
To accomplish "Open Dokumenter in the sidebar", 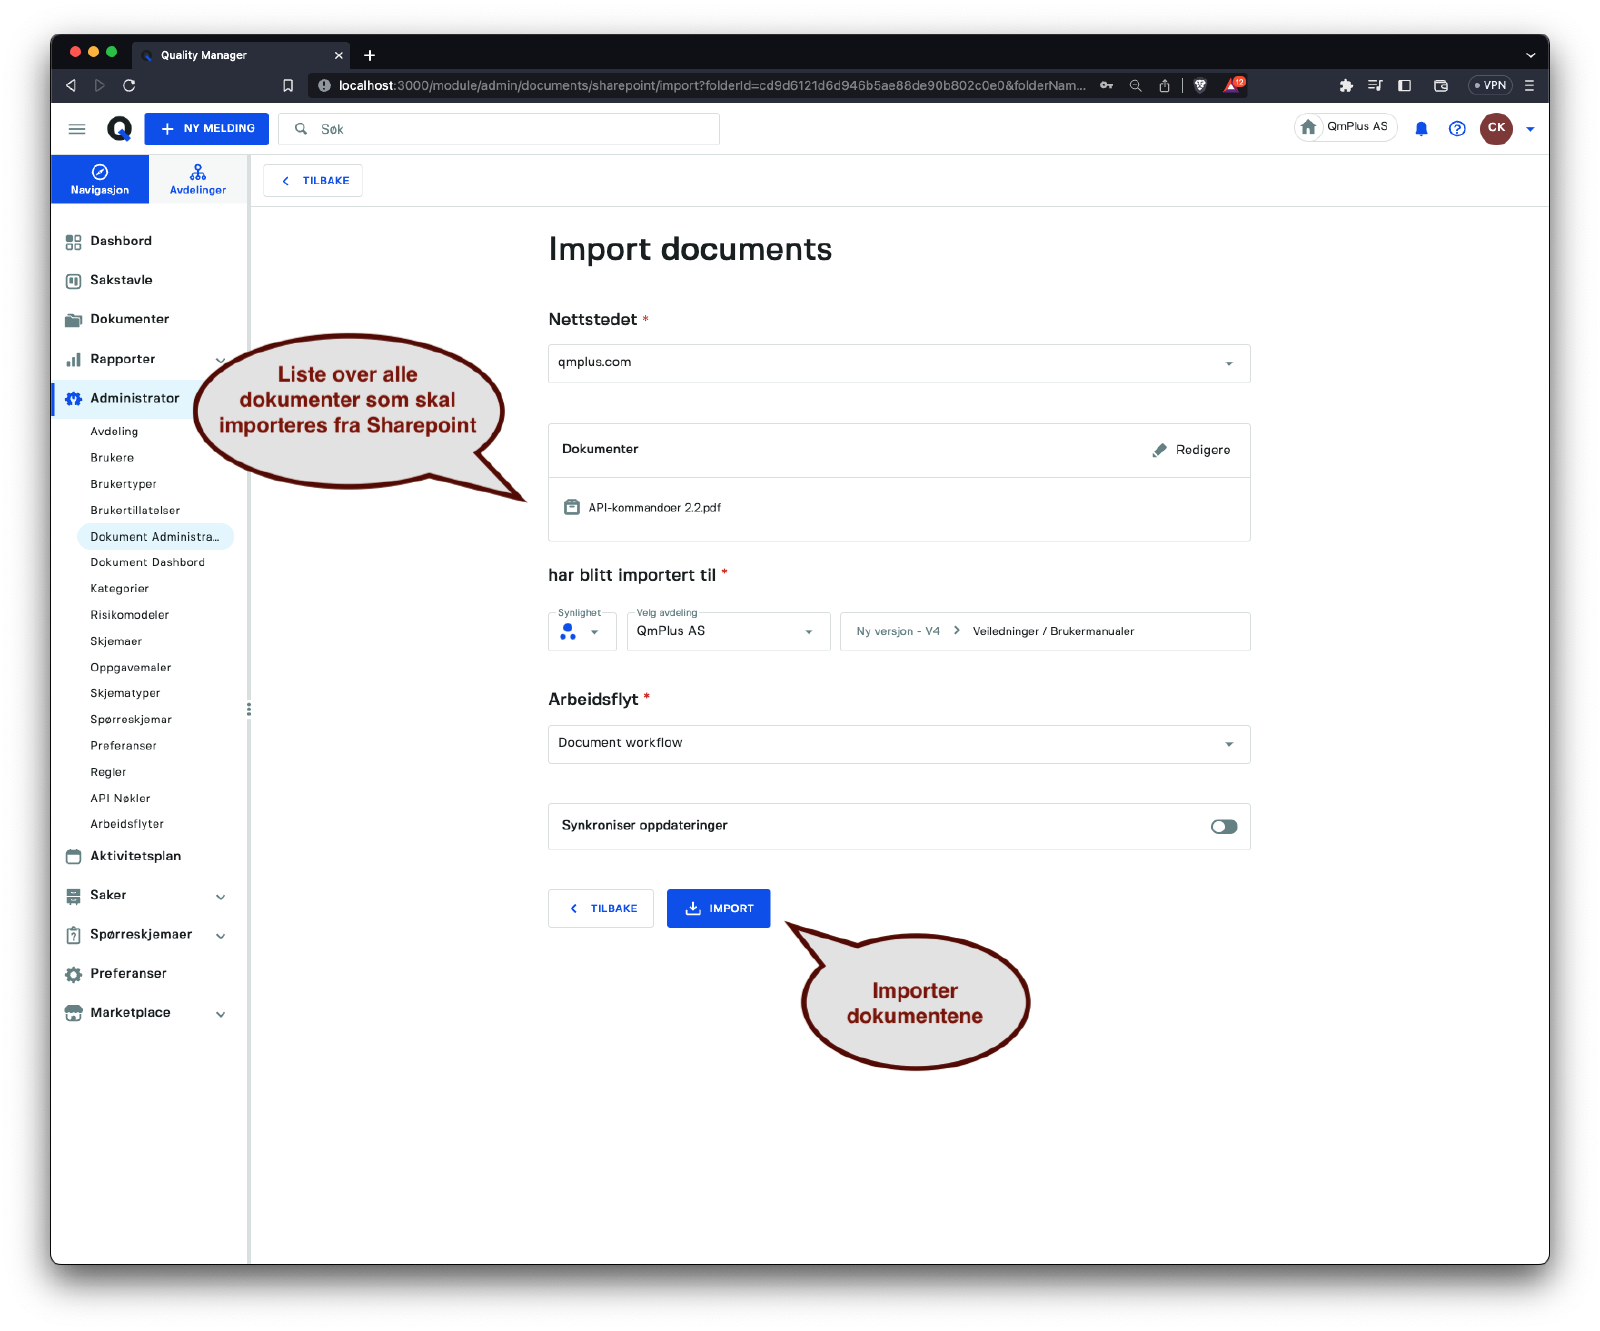I will pos(129,319).
